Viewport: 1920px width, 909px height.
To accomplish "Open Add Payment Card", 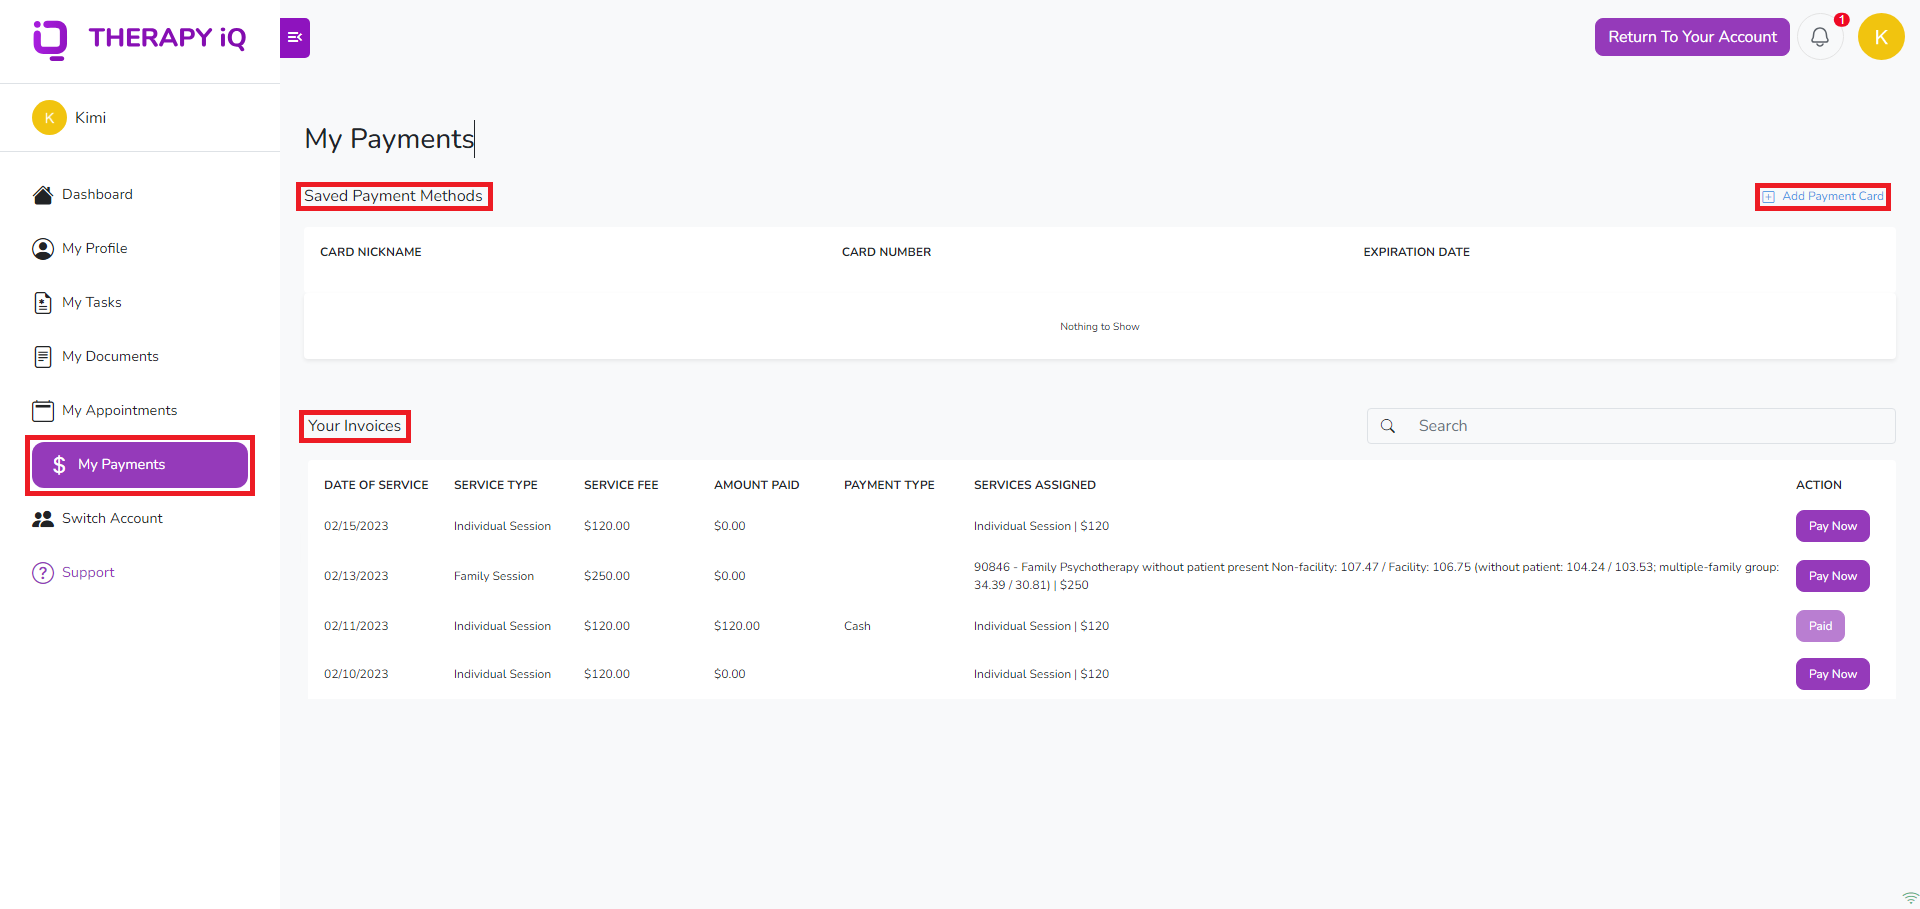I will click(1822, 196).
